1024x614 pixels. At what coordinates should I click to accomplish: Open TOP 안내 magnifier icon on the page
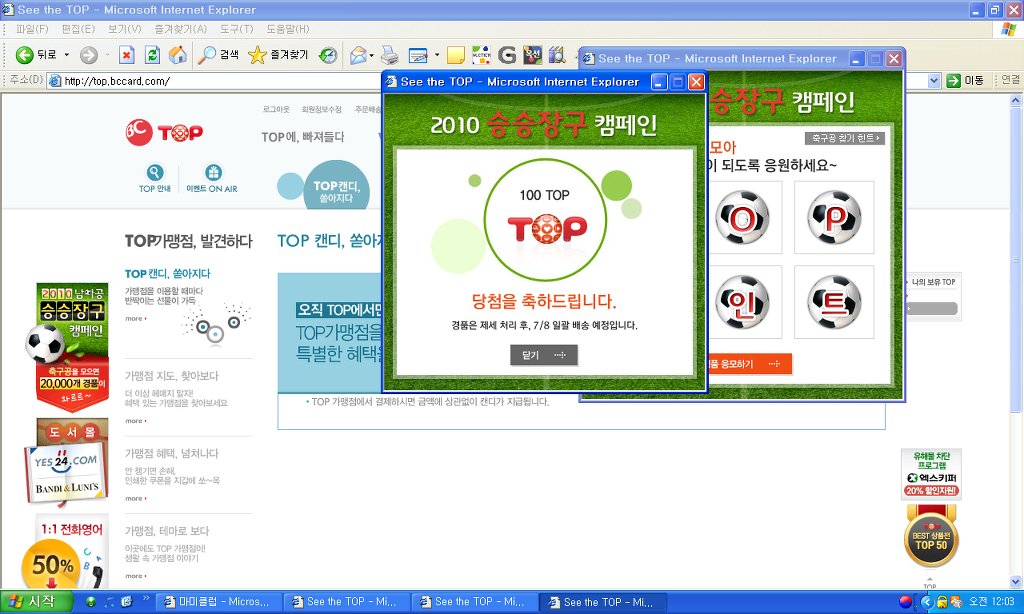[155, 172]
